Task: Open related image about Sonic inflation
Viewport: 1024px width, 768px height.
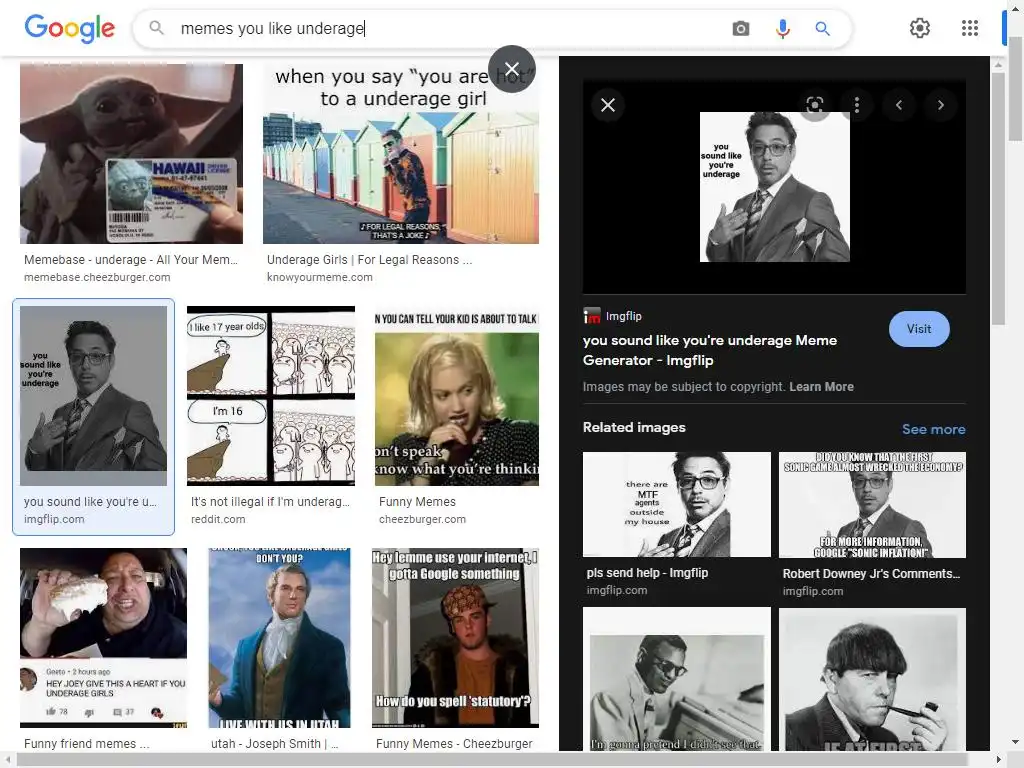Action: click(x=872, y=504)
